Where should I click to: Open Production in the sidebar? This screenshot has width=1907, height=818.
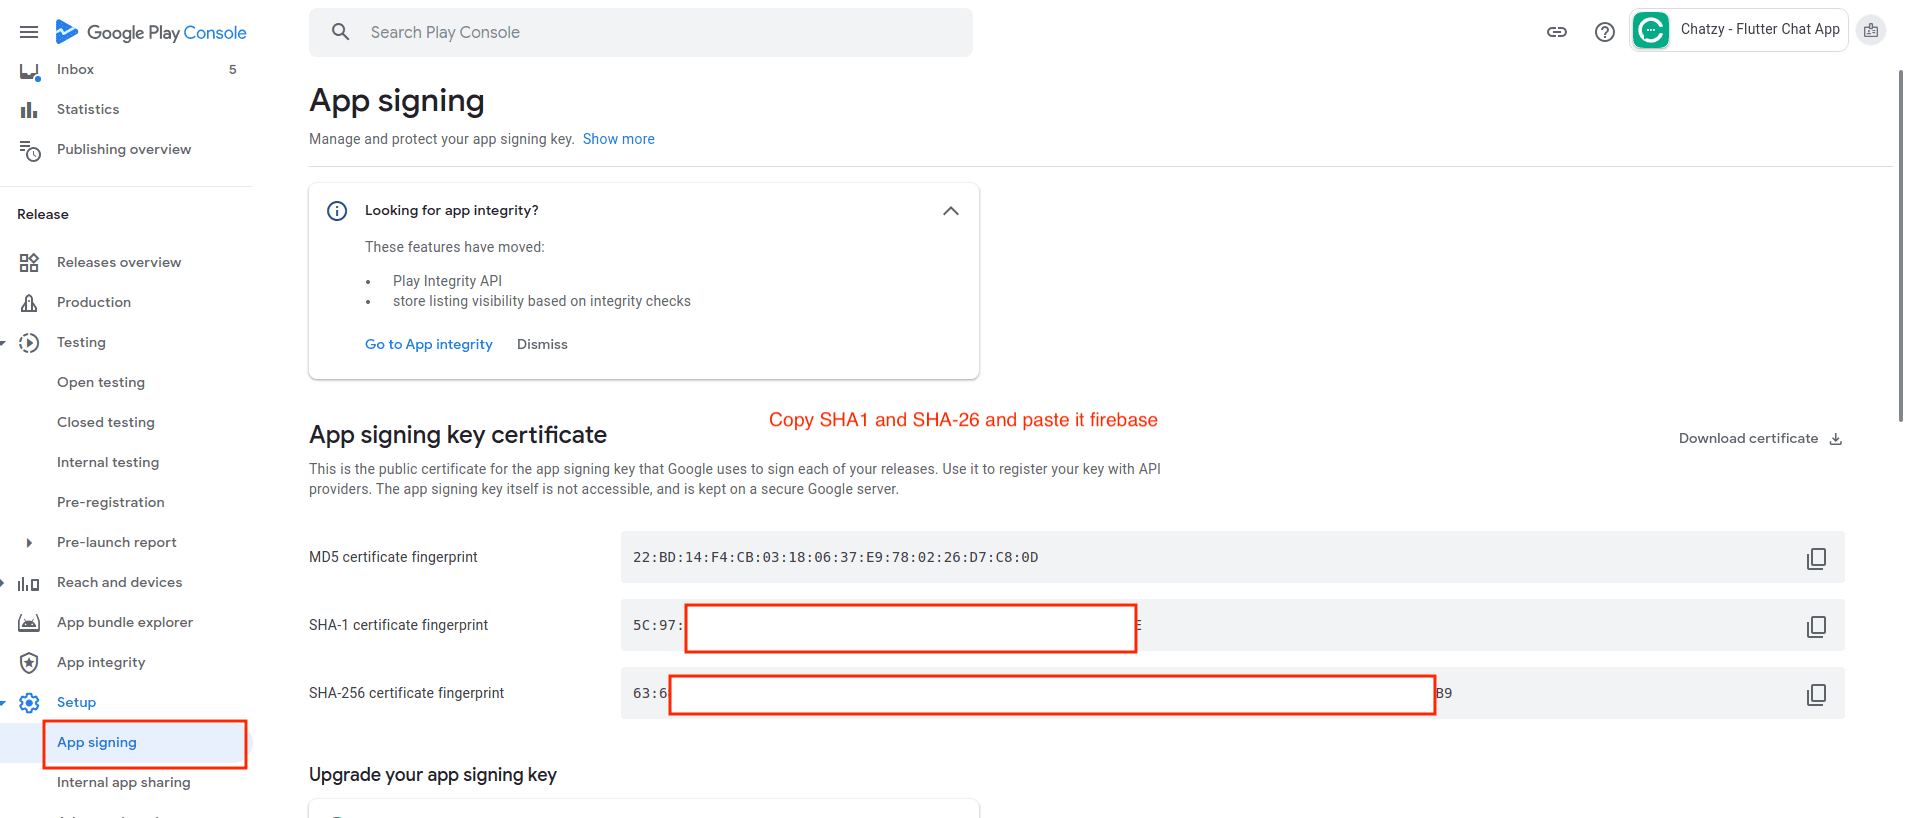click(94, 303)
